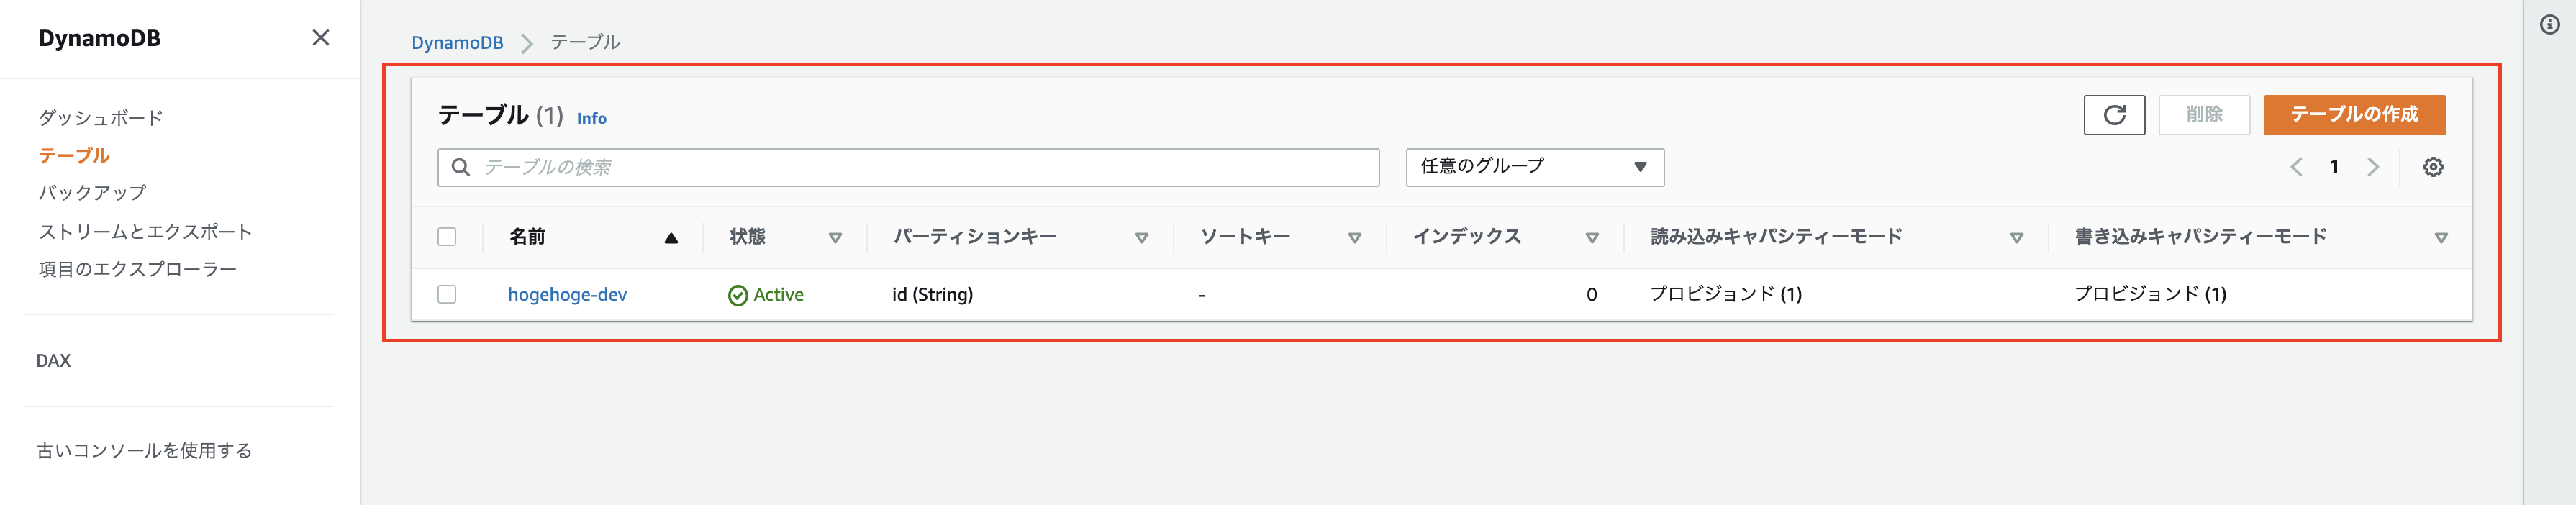The image size is (2576, 505).
Task: Check the hogehoge-dev row checkbox
Action: click(447, 294)
